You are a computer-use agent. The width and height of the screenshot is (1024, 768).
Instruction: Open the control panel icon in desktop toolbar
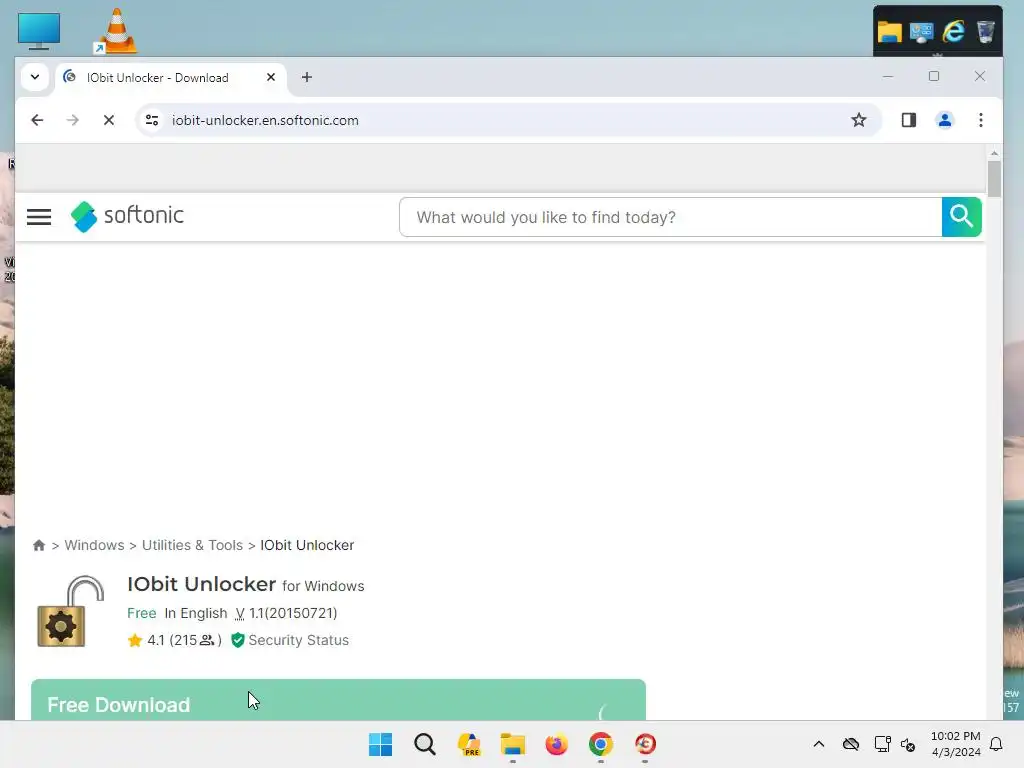(x=921, y=31)
